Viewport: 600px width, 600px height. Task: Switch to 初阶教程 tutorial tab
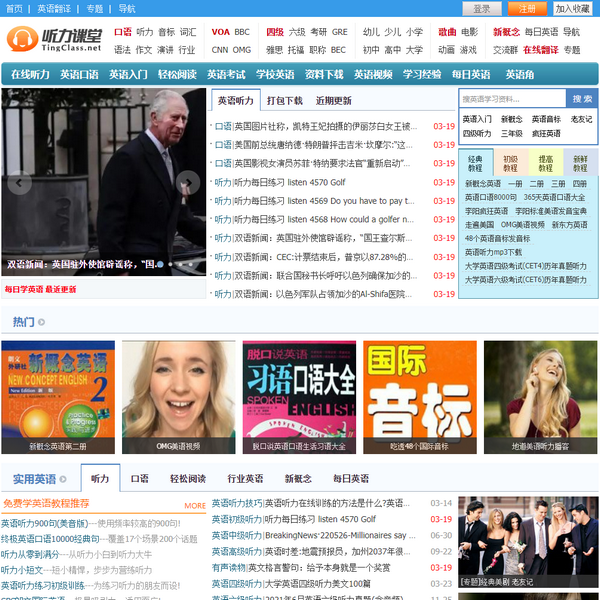[x=510, y=162]
